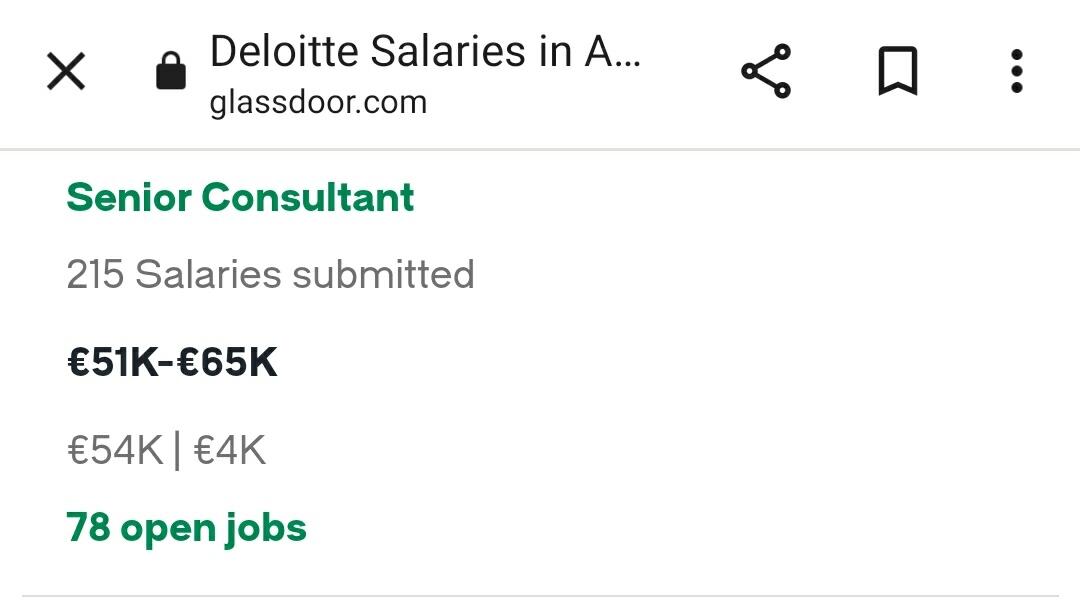Viewport: 1080px width, 609px height.
Task: Close the browser custom tab
Action: point(66,72)
